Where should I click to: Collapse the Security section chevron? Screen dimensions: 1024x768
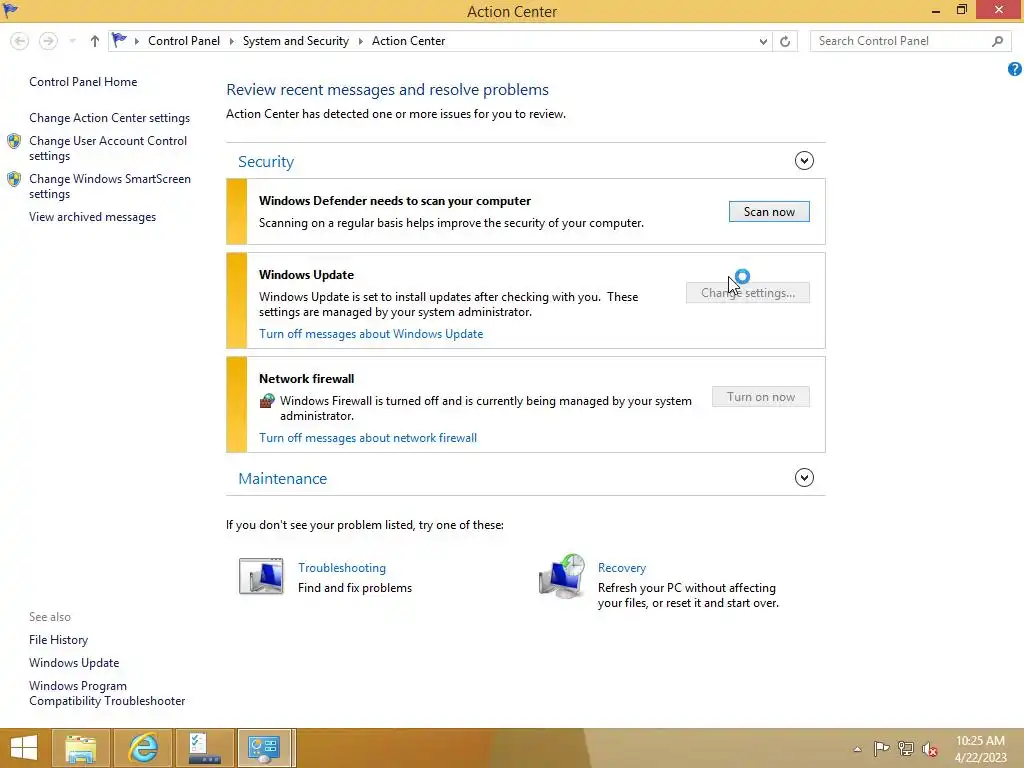[x=804, y=161]
